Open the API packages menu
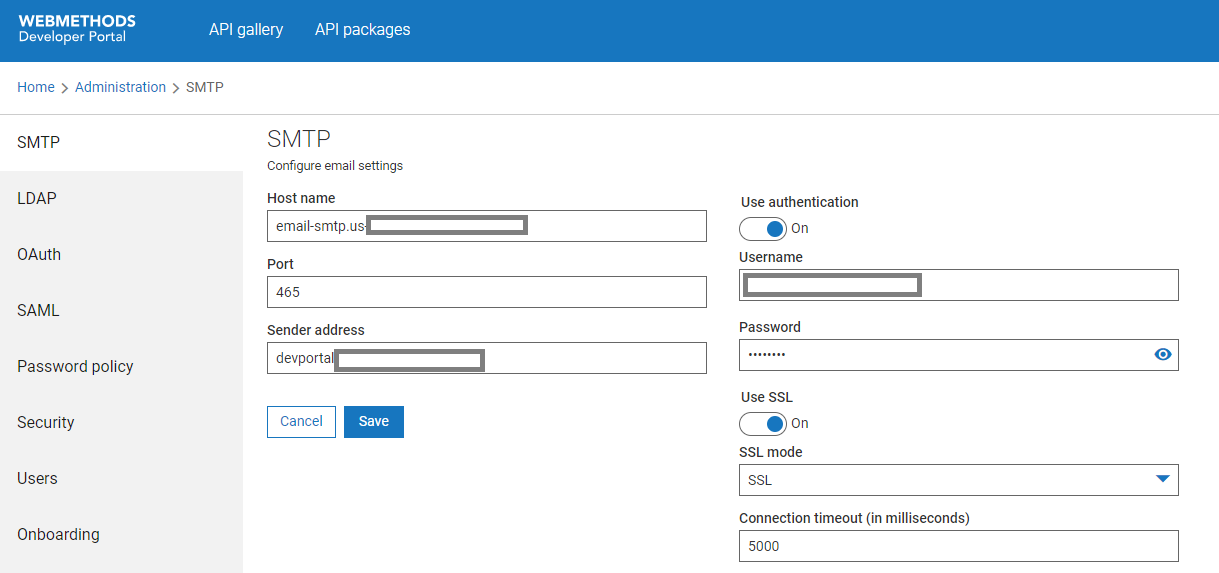 point(362,30)
